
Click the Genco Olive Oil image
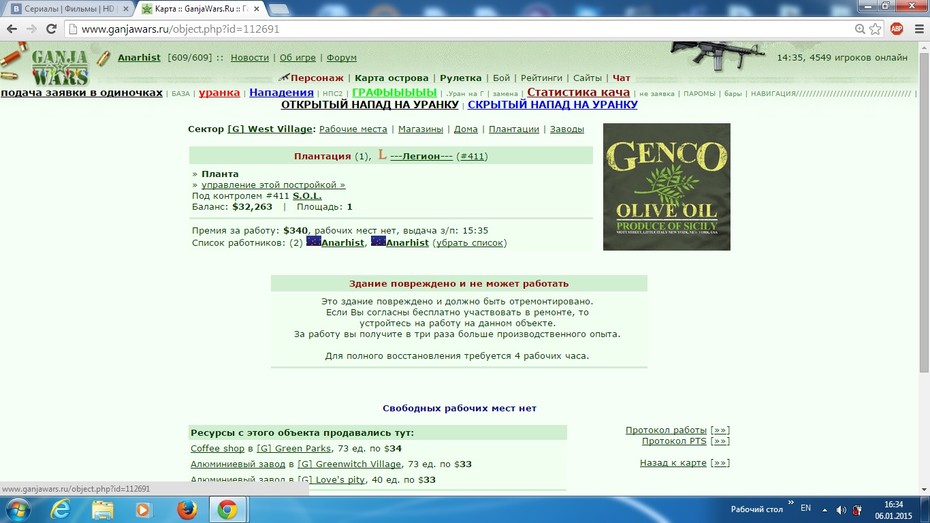coord(667,187)
